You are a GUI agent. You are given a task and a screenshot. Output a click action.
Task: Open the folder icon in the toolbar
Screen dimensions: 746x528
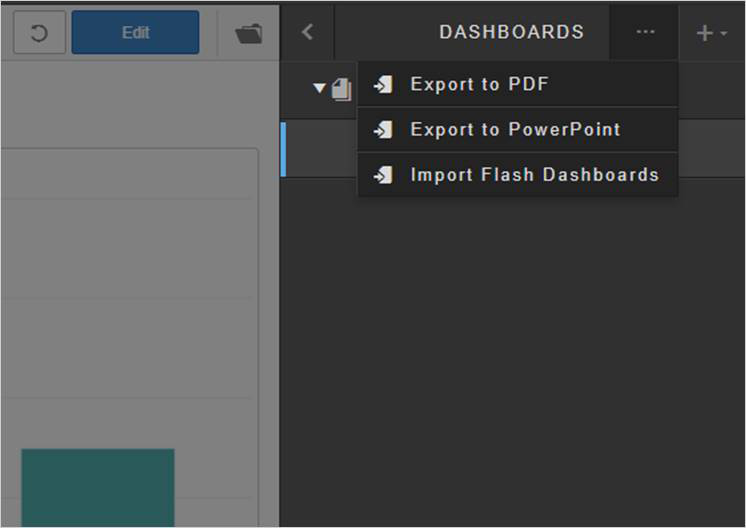(x=248, y=33)
